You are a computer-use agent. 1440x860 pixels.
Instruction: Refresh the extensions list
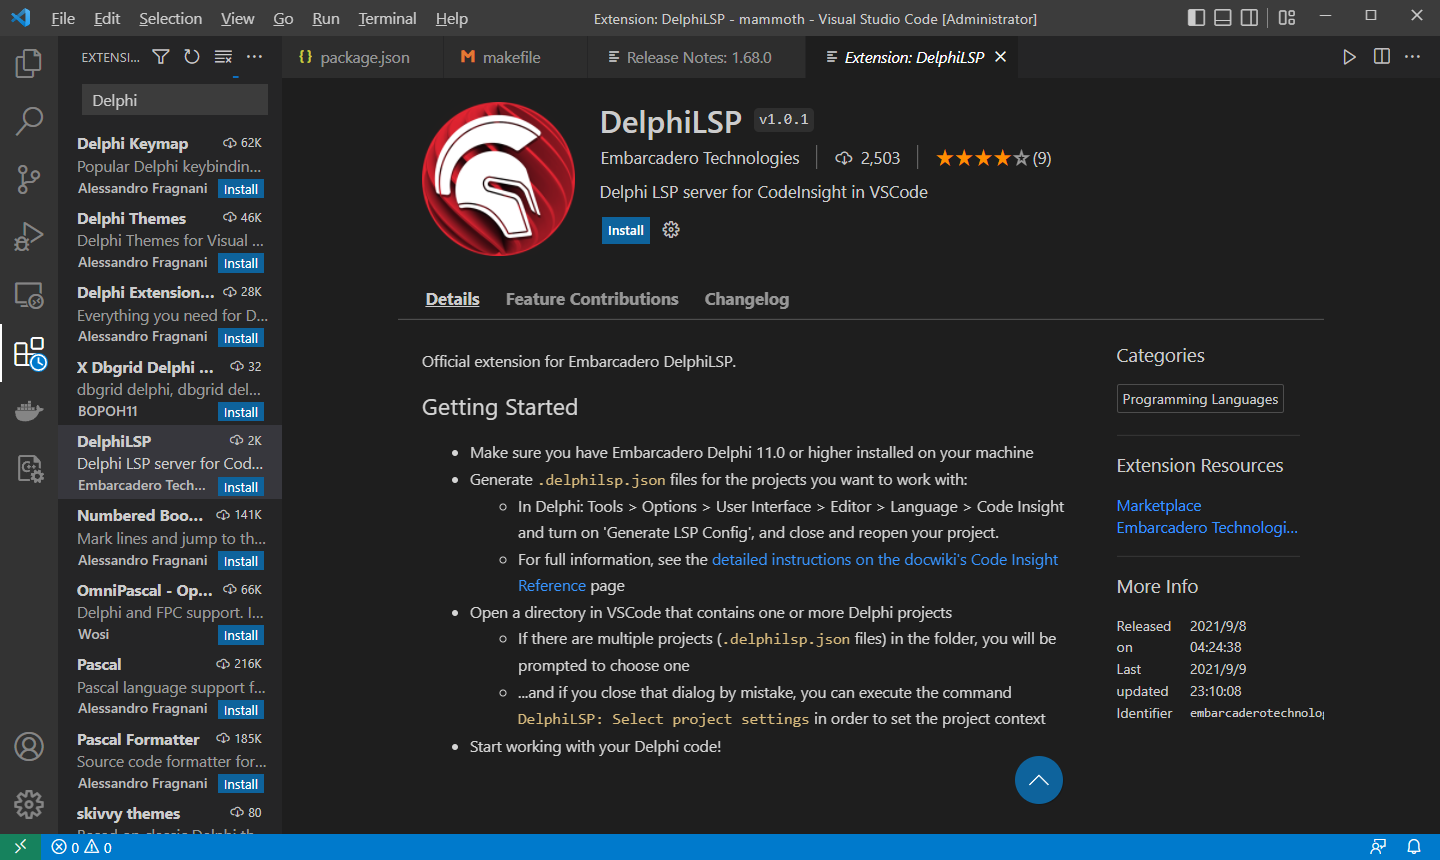[192, 57]
